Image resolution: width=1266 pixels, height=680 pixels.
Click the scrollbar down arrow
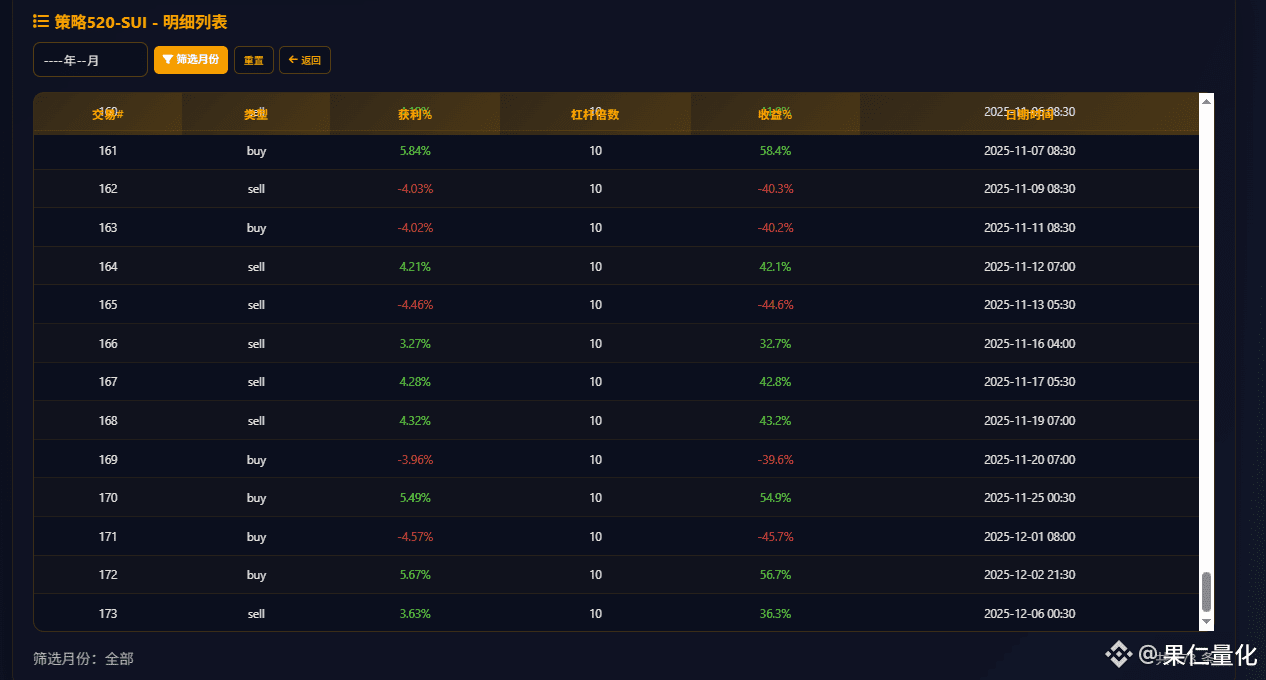click(x=1206, y=622)
